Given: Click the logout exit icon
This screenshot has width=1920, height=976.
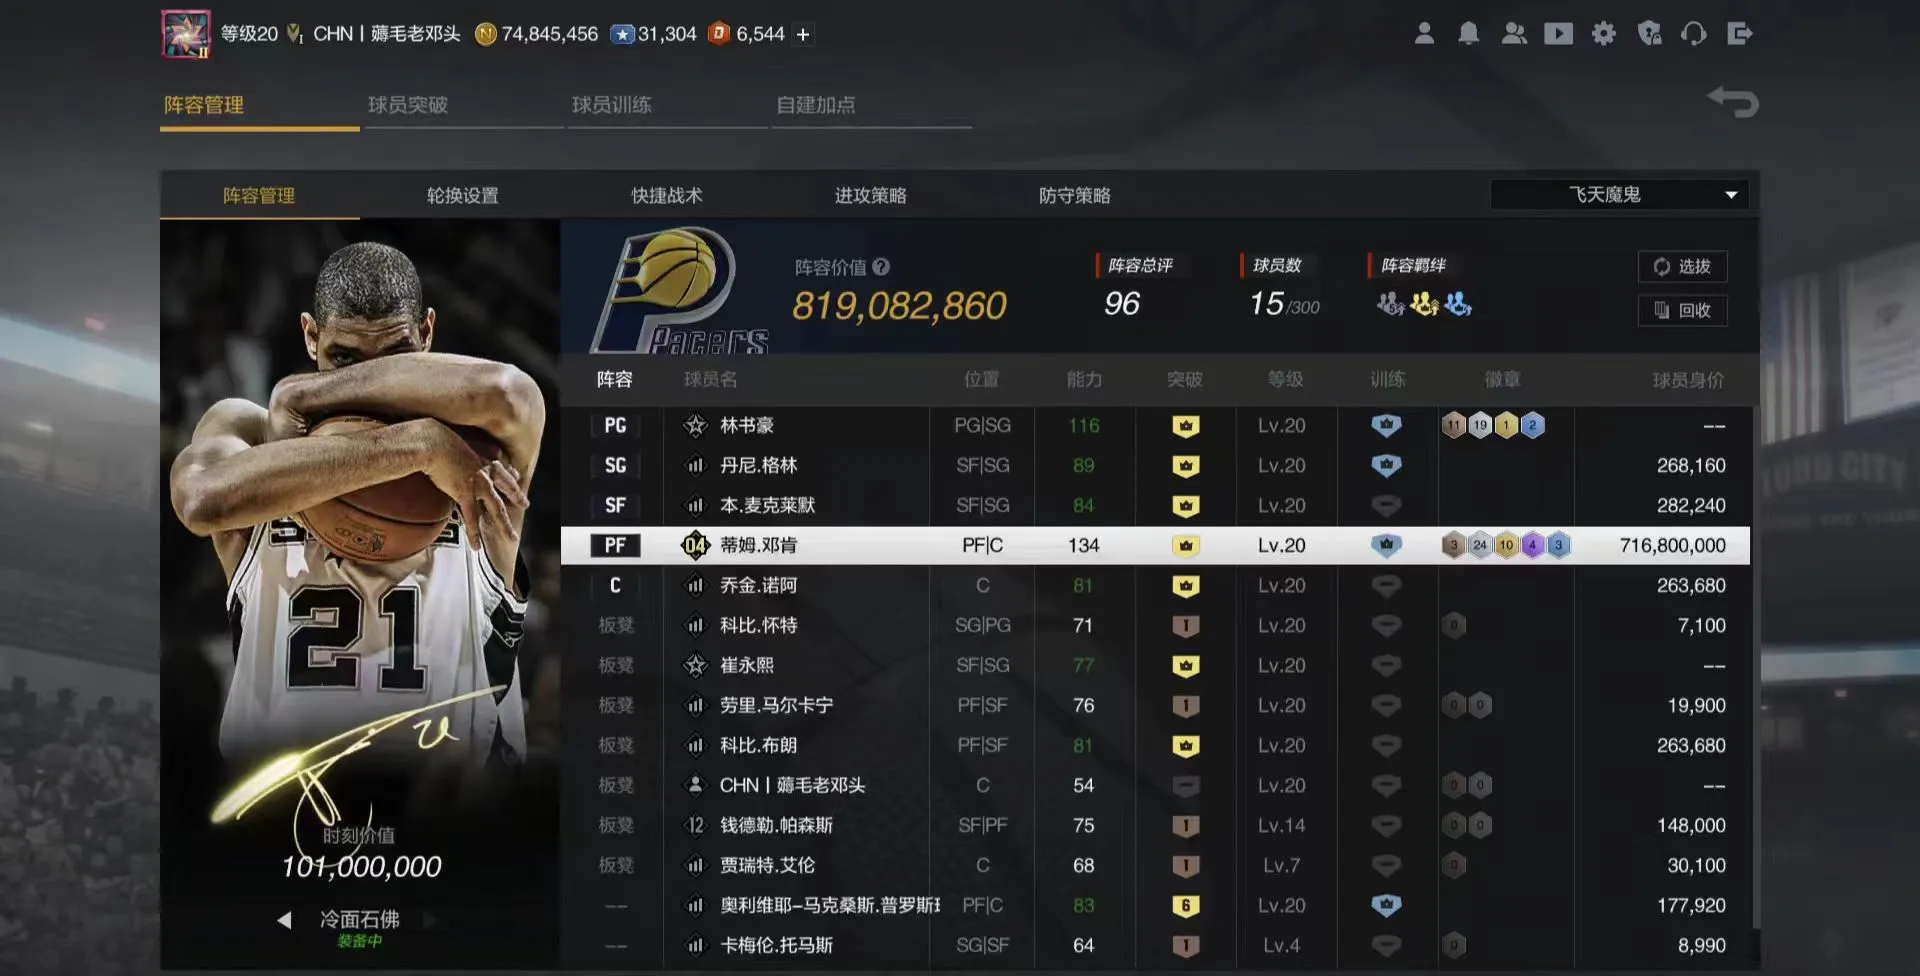Looking at the screenshot, I should [x=1739, y=34].
